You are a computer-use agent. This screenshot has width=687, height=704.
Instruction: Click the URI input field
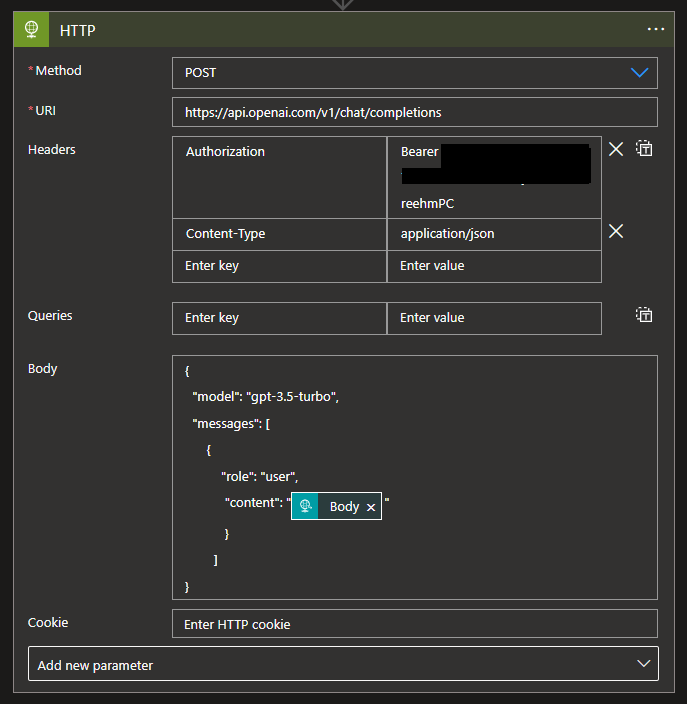pyautogui.click(x=414, y=112)
